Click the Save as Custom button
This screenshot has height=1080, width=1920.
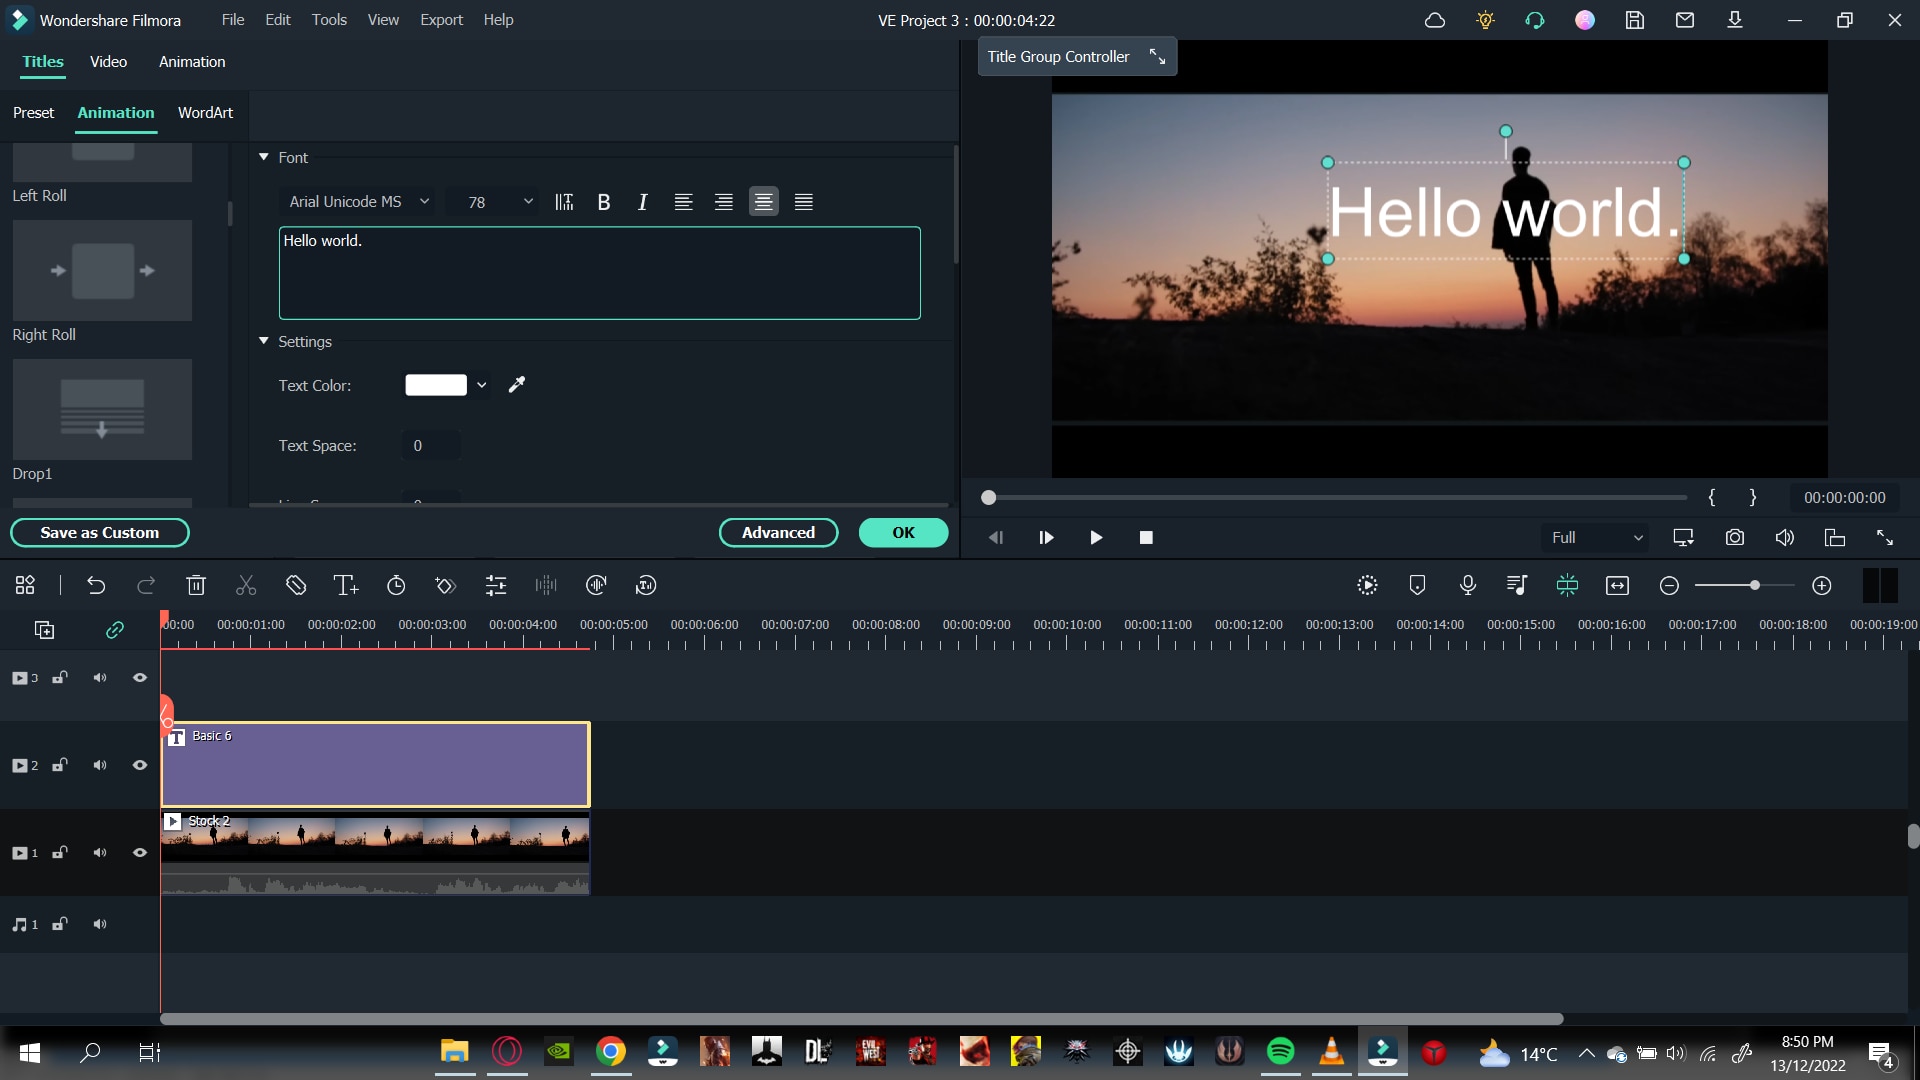99,533
